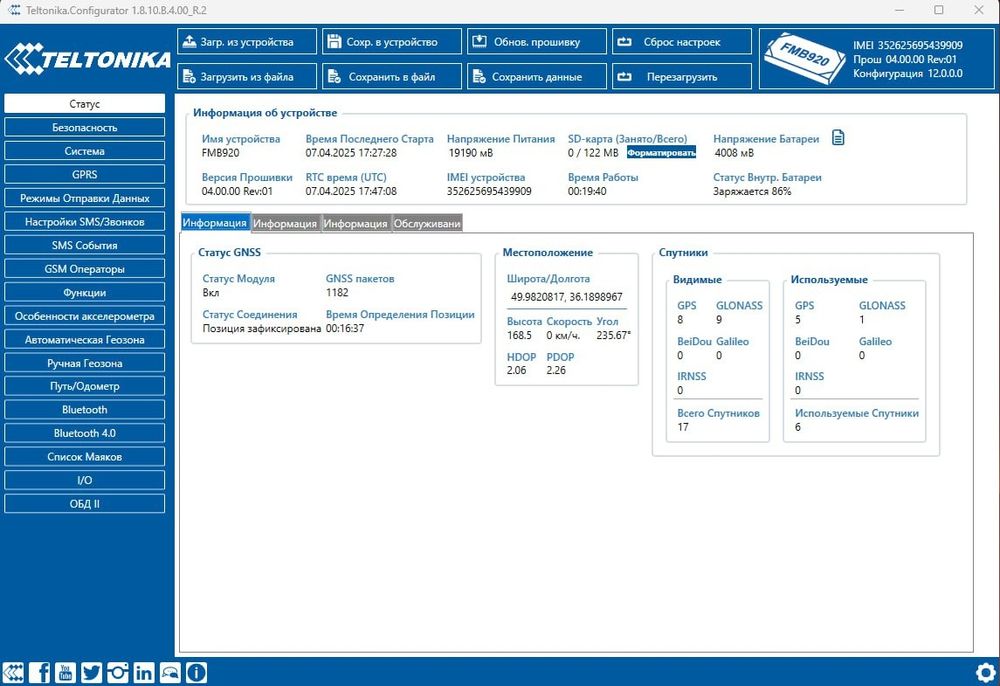
Task: Click battery status 'Заряжается 86%'
Action: 752,191
